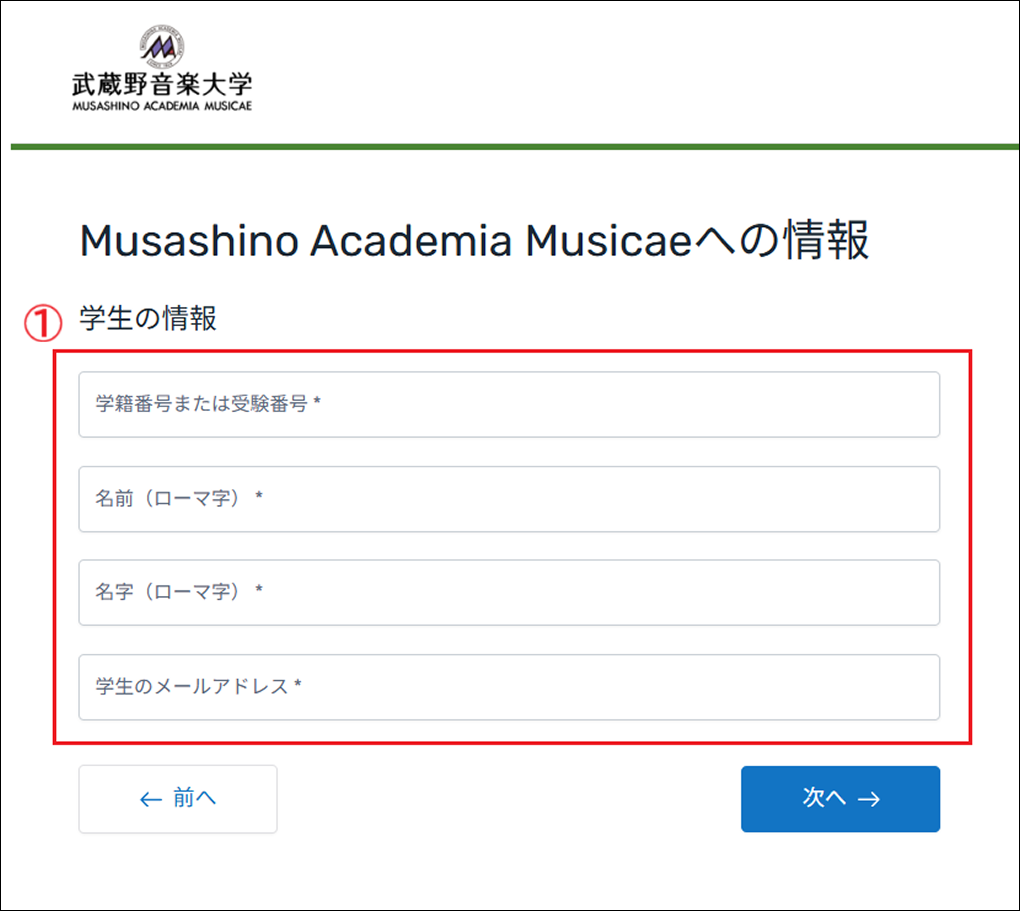Select the 名前（ローマ字） text field
The height and width of the screenshot is (911, 1020).
[509, 499]
